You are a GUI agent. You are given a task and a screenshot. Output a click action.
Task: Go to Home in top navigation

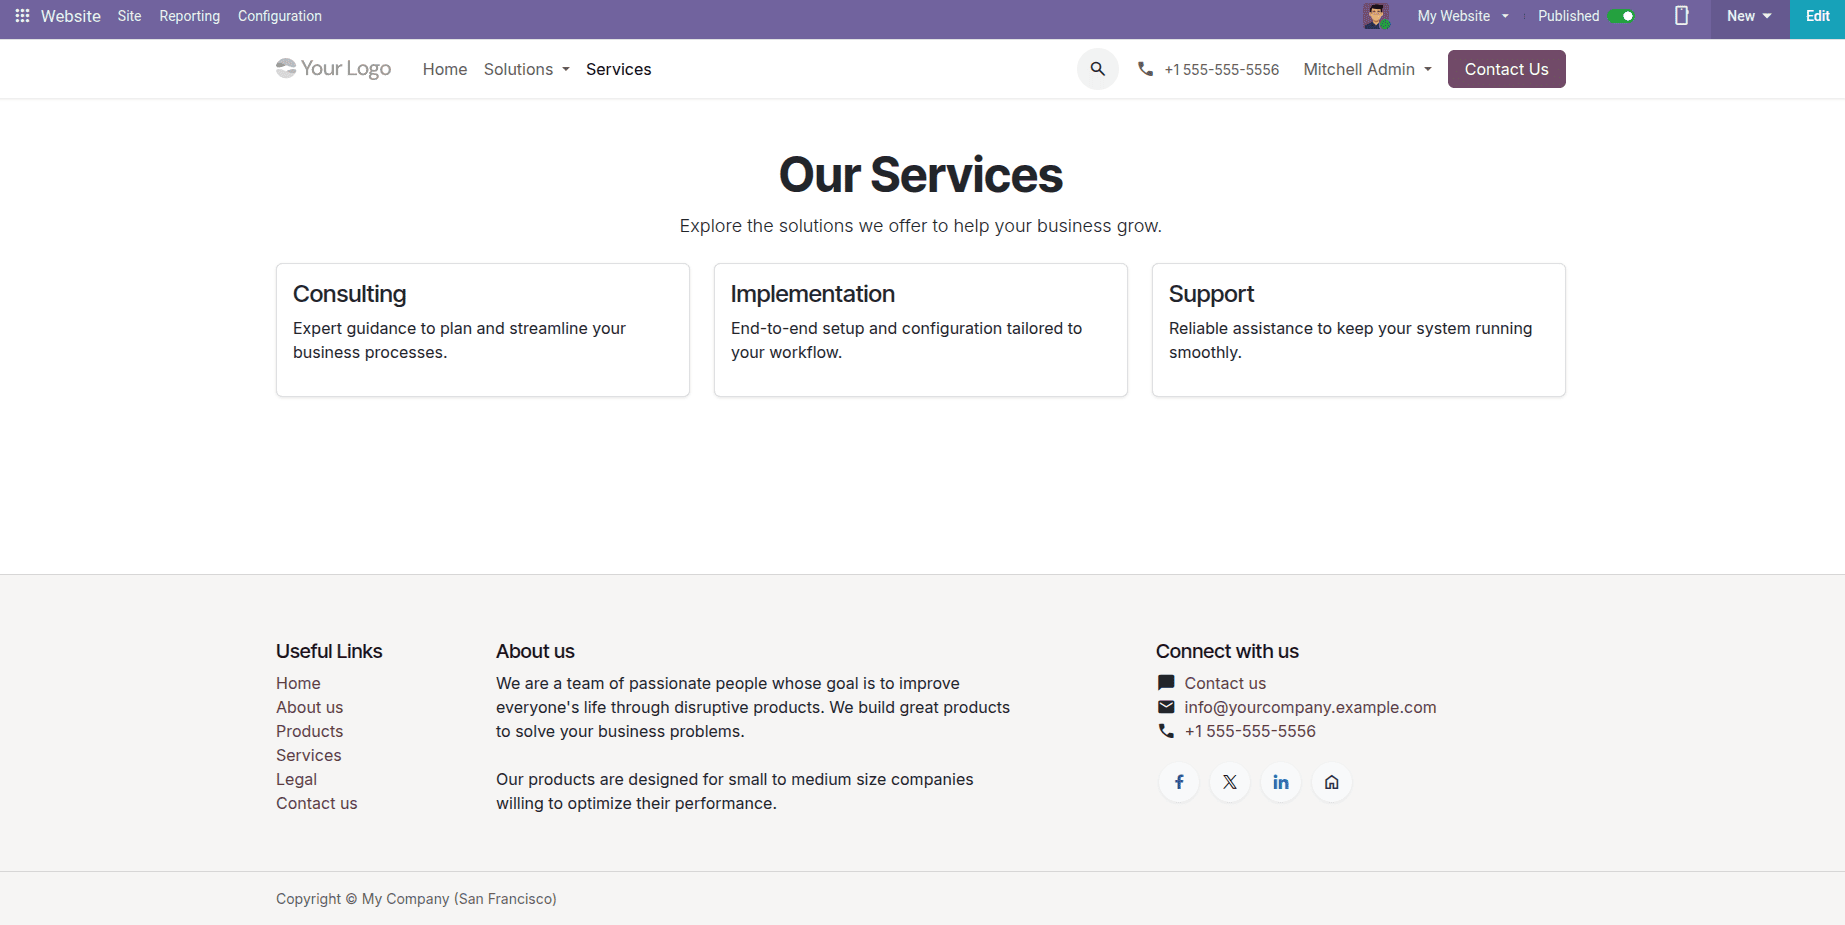(x=445, y=69)
